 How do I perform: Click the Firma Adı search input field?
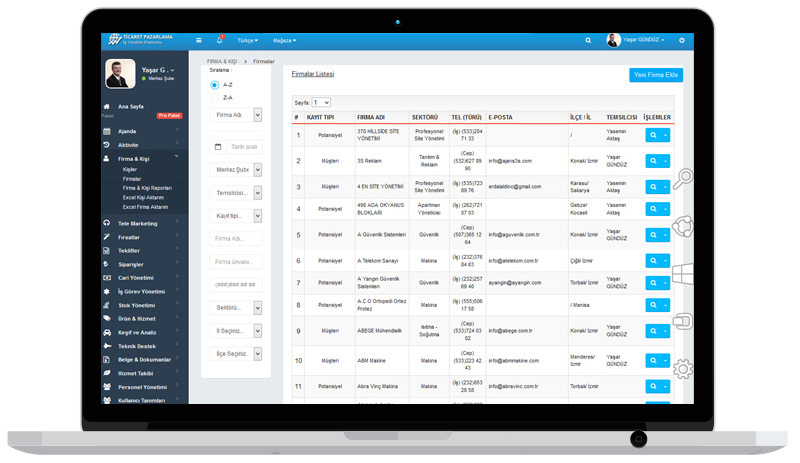tap(236, 238)
